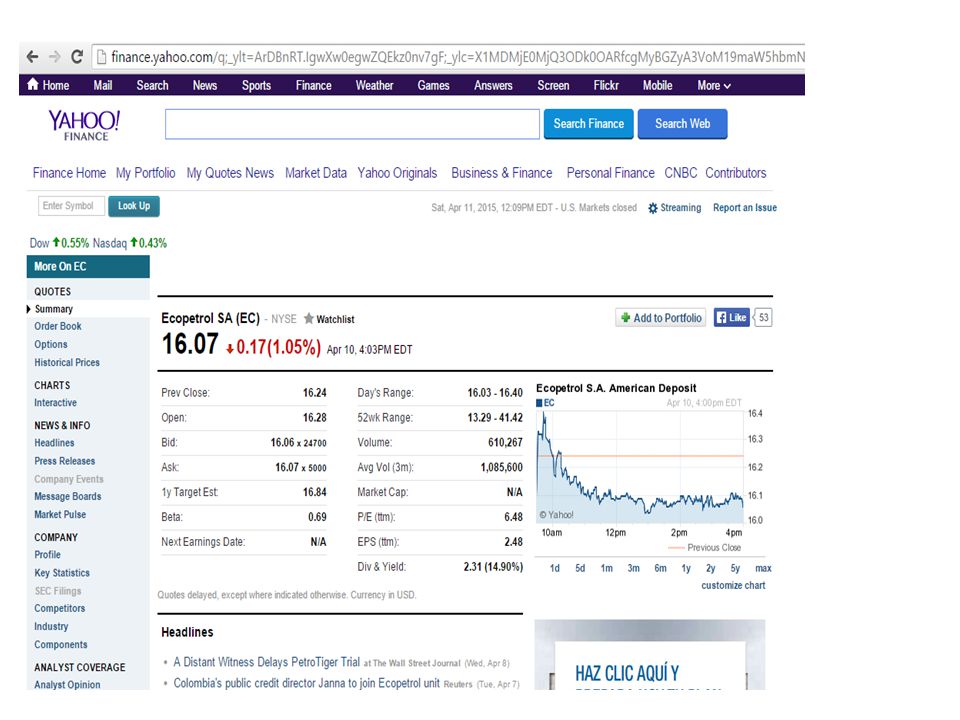
Task: Click the Look Up button
Action: 133,206
